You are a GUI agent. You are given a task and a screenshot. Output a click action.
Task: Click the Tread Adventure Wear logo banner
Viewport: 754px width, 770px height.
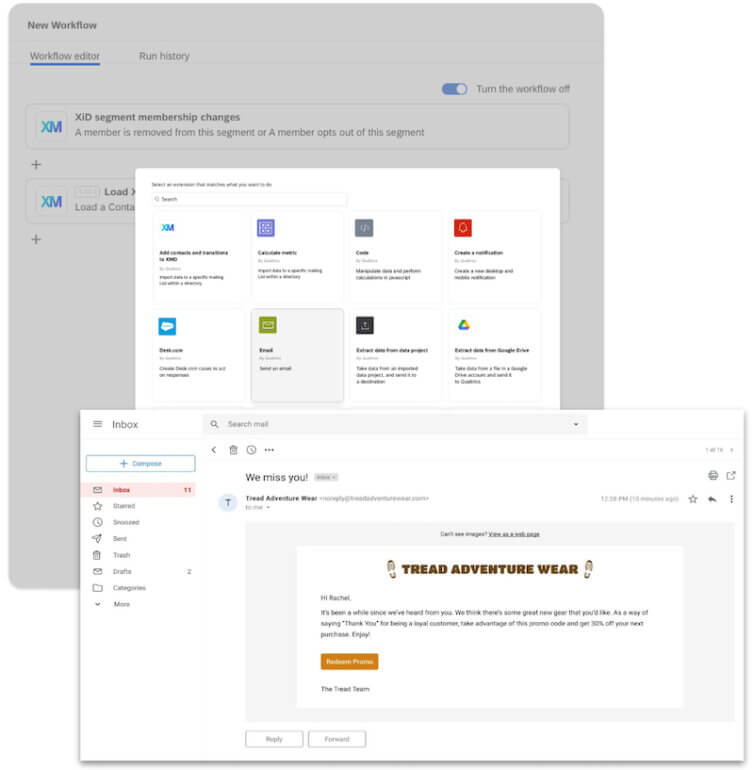(x=490, y=569)
